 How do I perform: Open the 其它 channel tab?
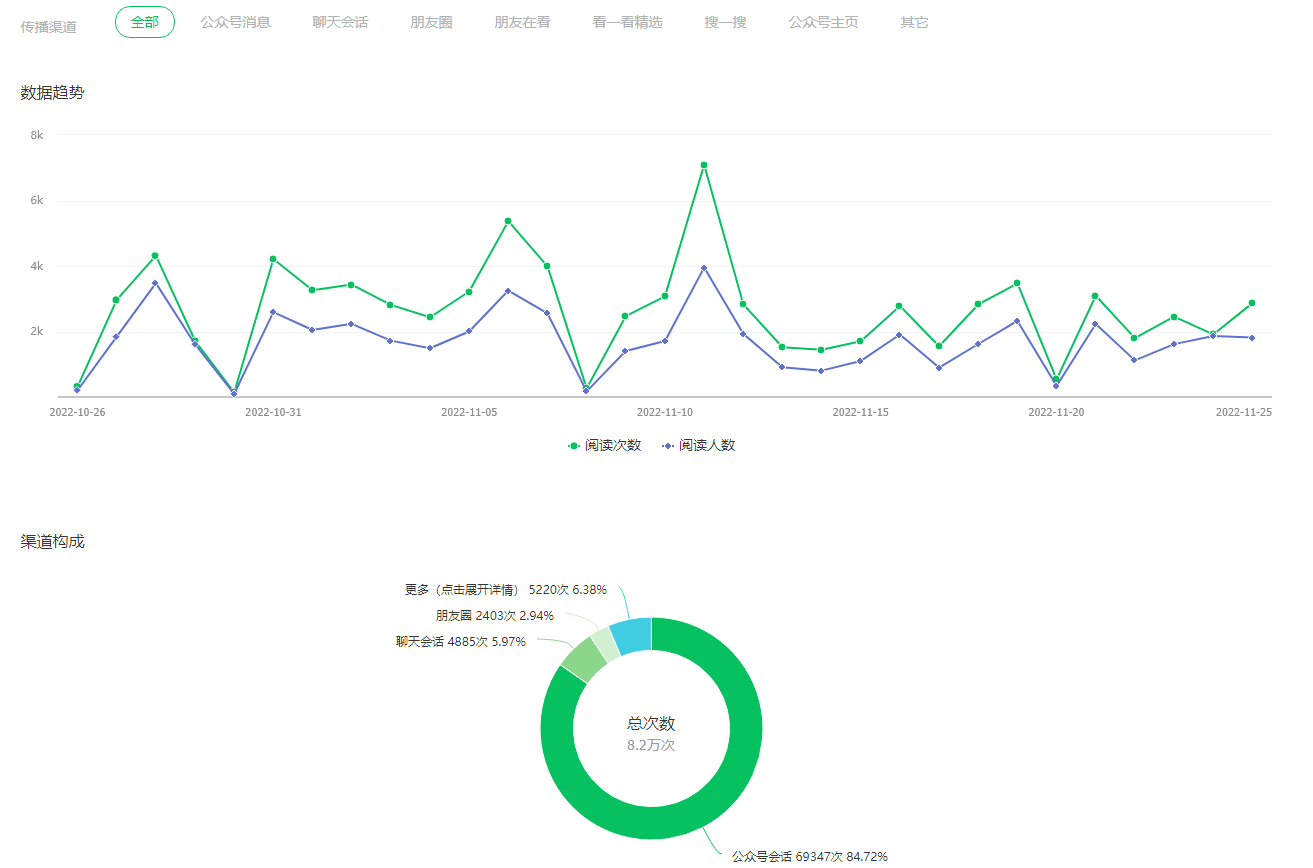(x=914, y=22)
